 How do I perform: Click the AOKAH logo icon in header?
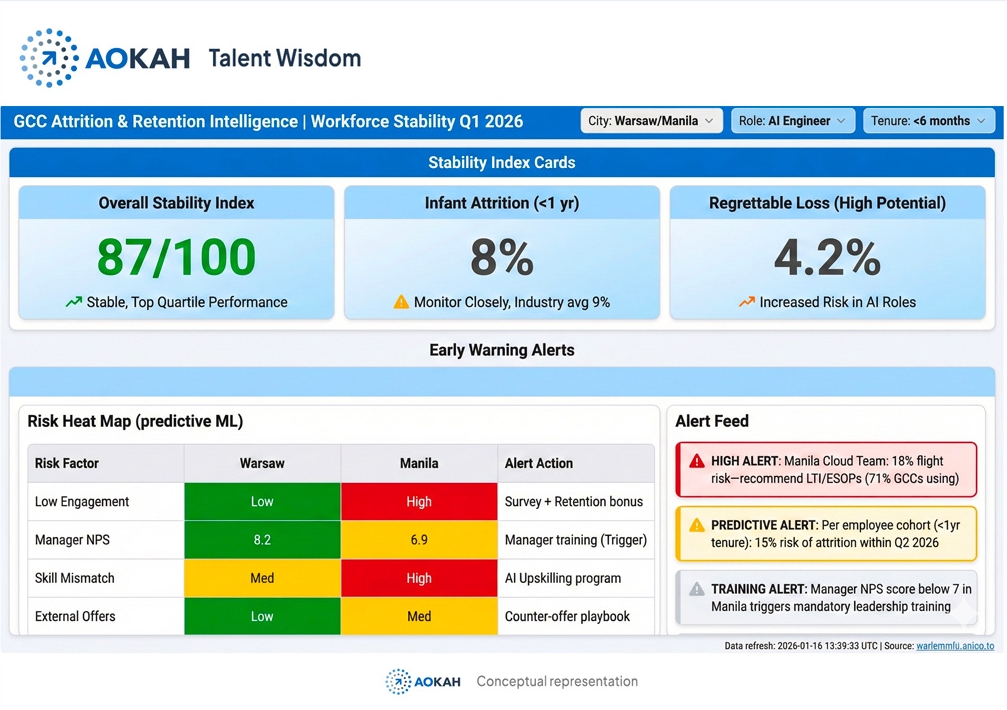pyautogui.click(x=48, y=58)
